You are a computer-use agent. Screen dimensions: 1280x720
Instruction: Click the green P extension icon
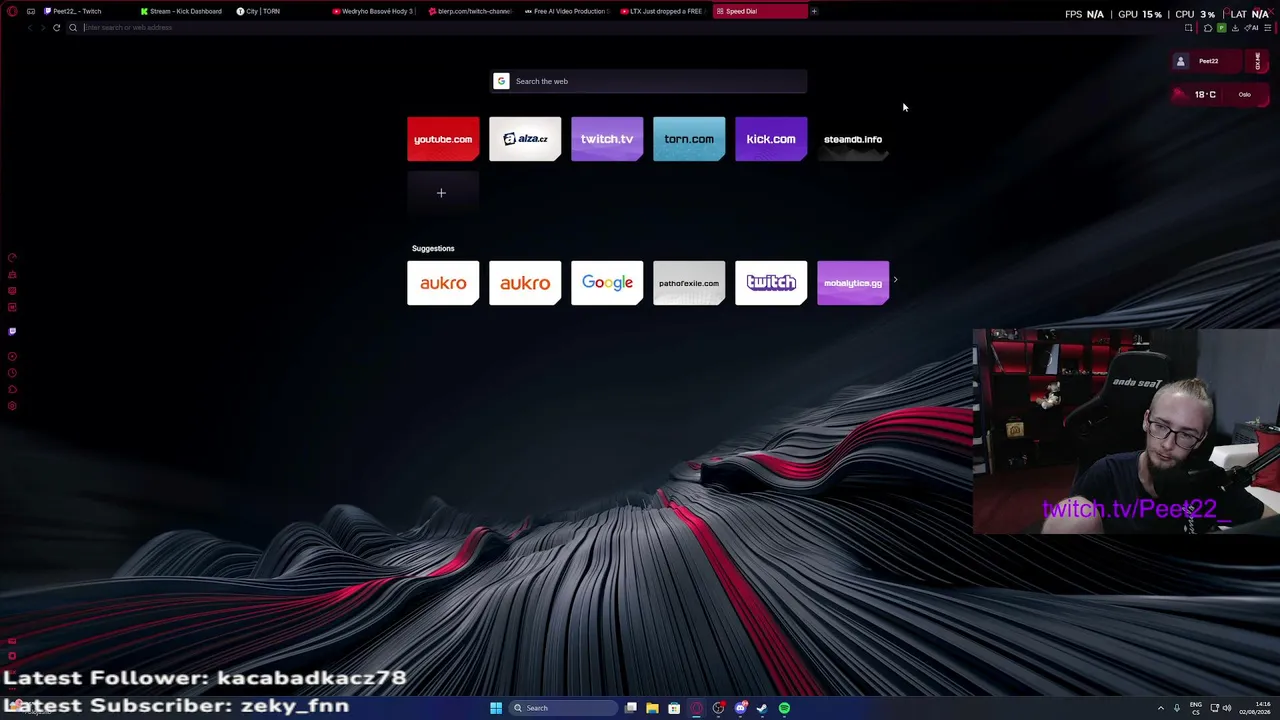point(1221,28)
